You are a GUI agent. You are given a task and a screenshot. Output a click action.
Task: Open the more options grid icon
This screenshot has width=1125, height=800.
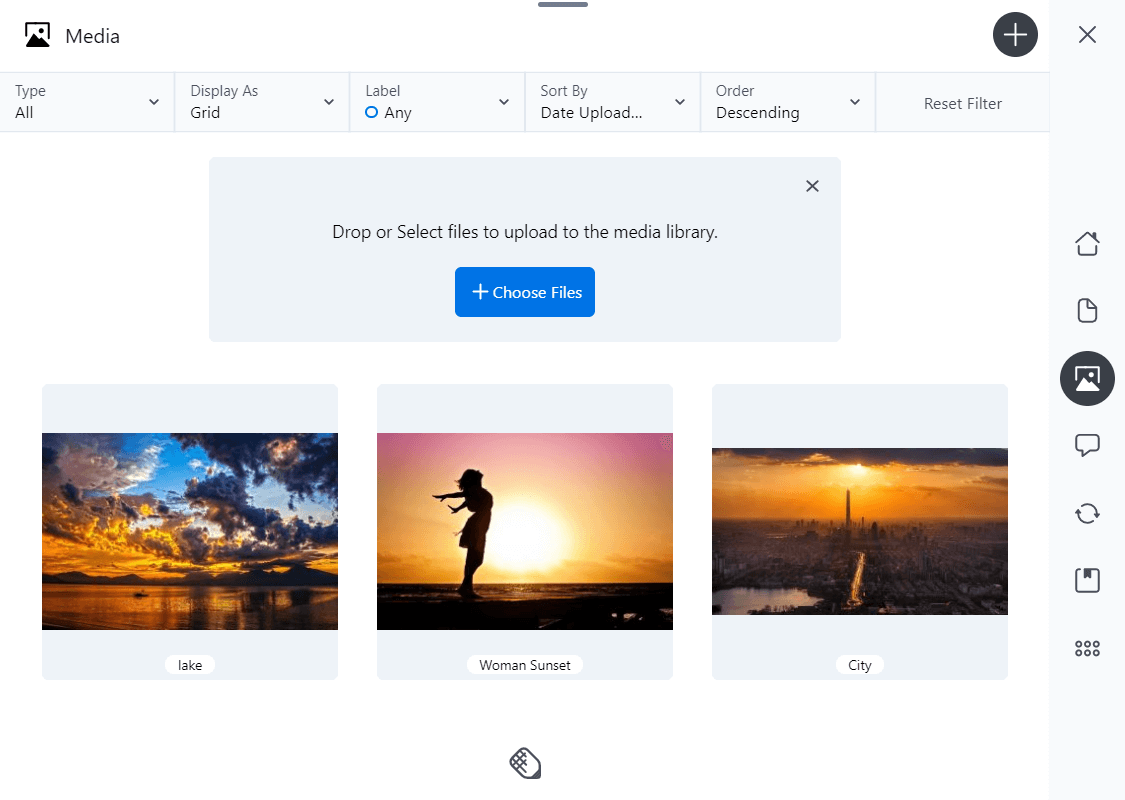click(x=1087, y=647)
